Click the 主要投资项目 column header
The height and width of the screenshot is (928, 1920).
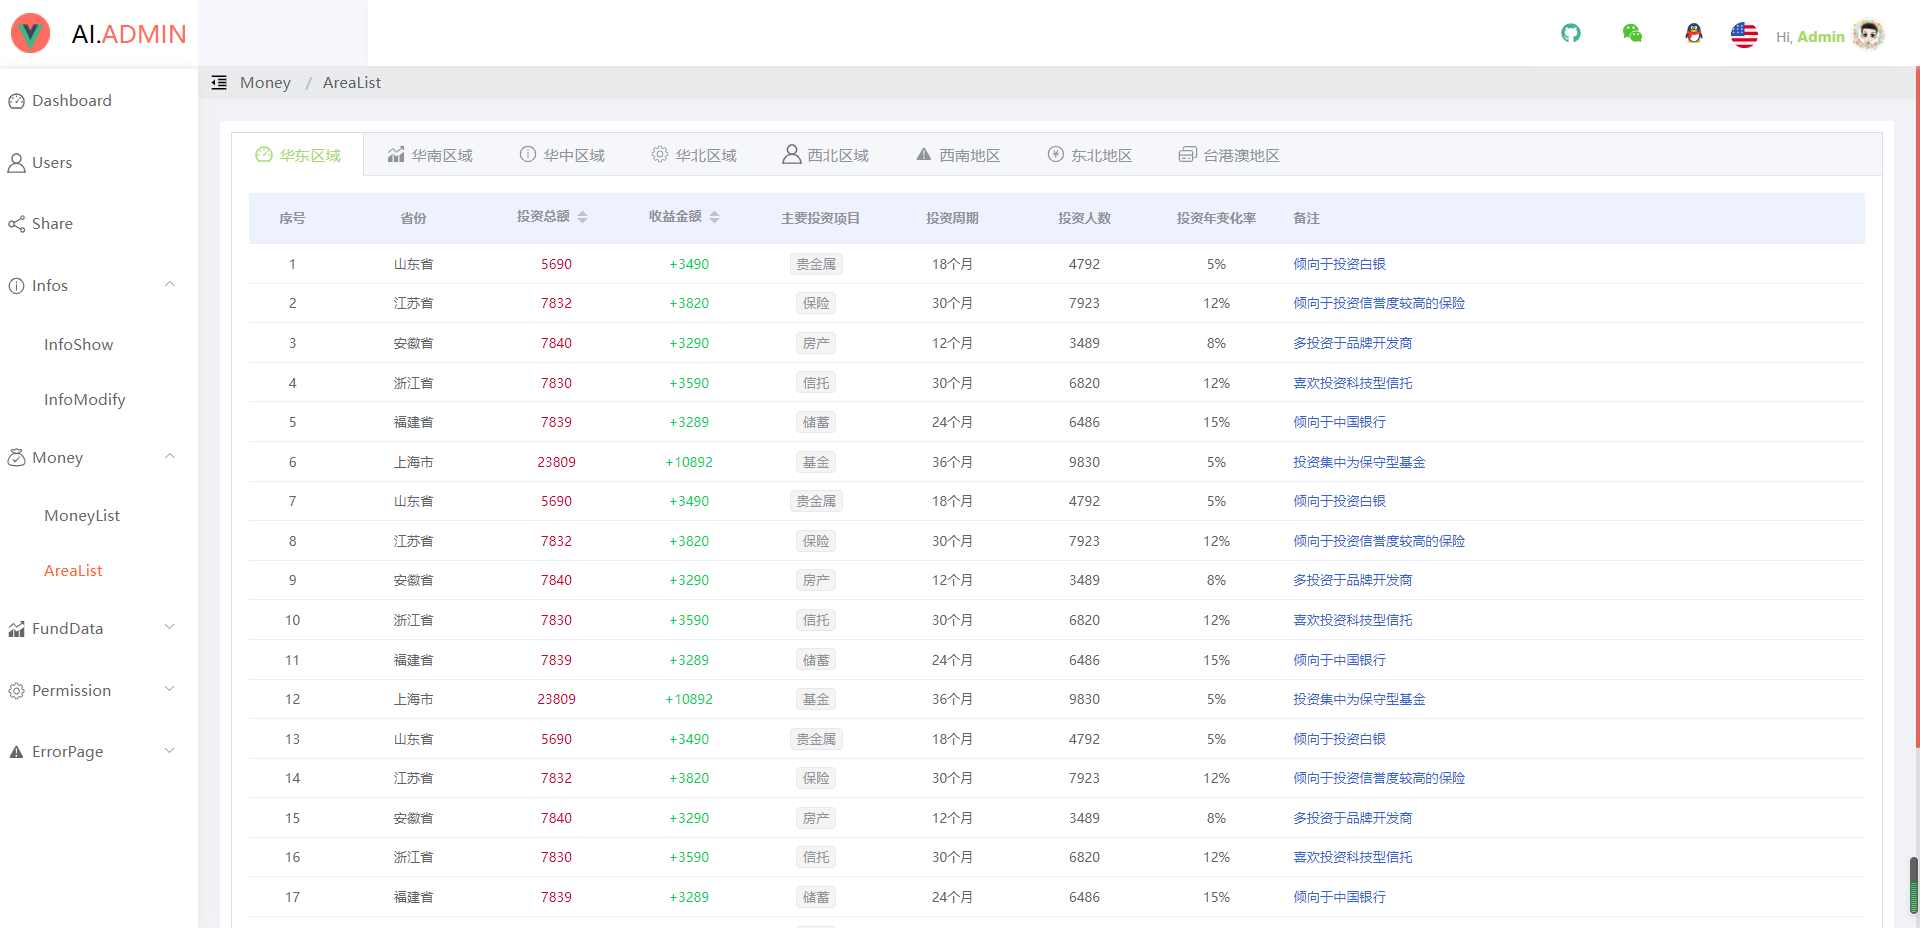click(820, 218)
